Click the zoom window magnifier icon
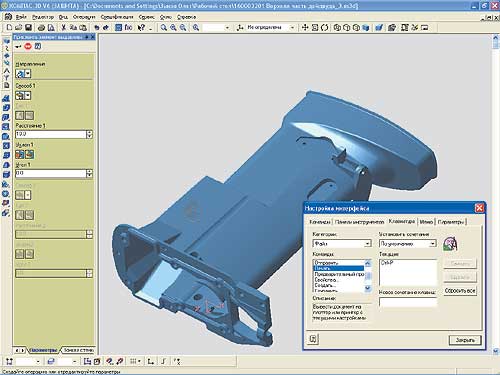500x375 pixels. tap(163, 28)
